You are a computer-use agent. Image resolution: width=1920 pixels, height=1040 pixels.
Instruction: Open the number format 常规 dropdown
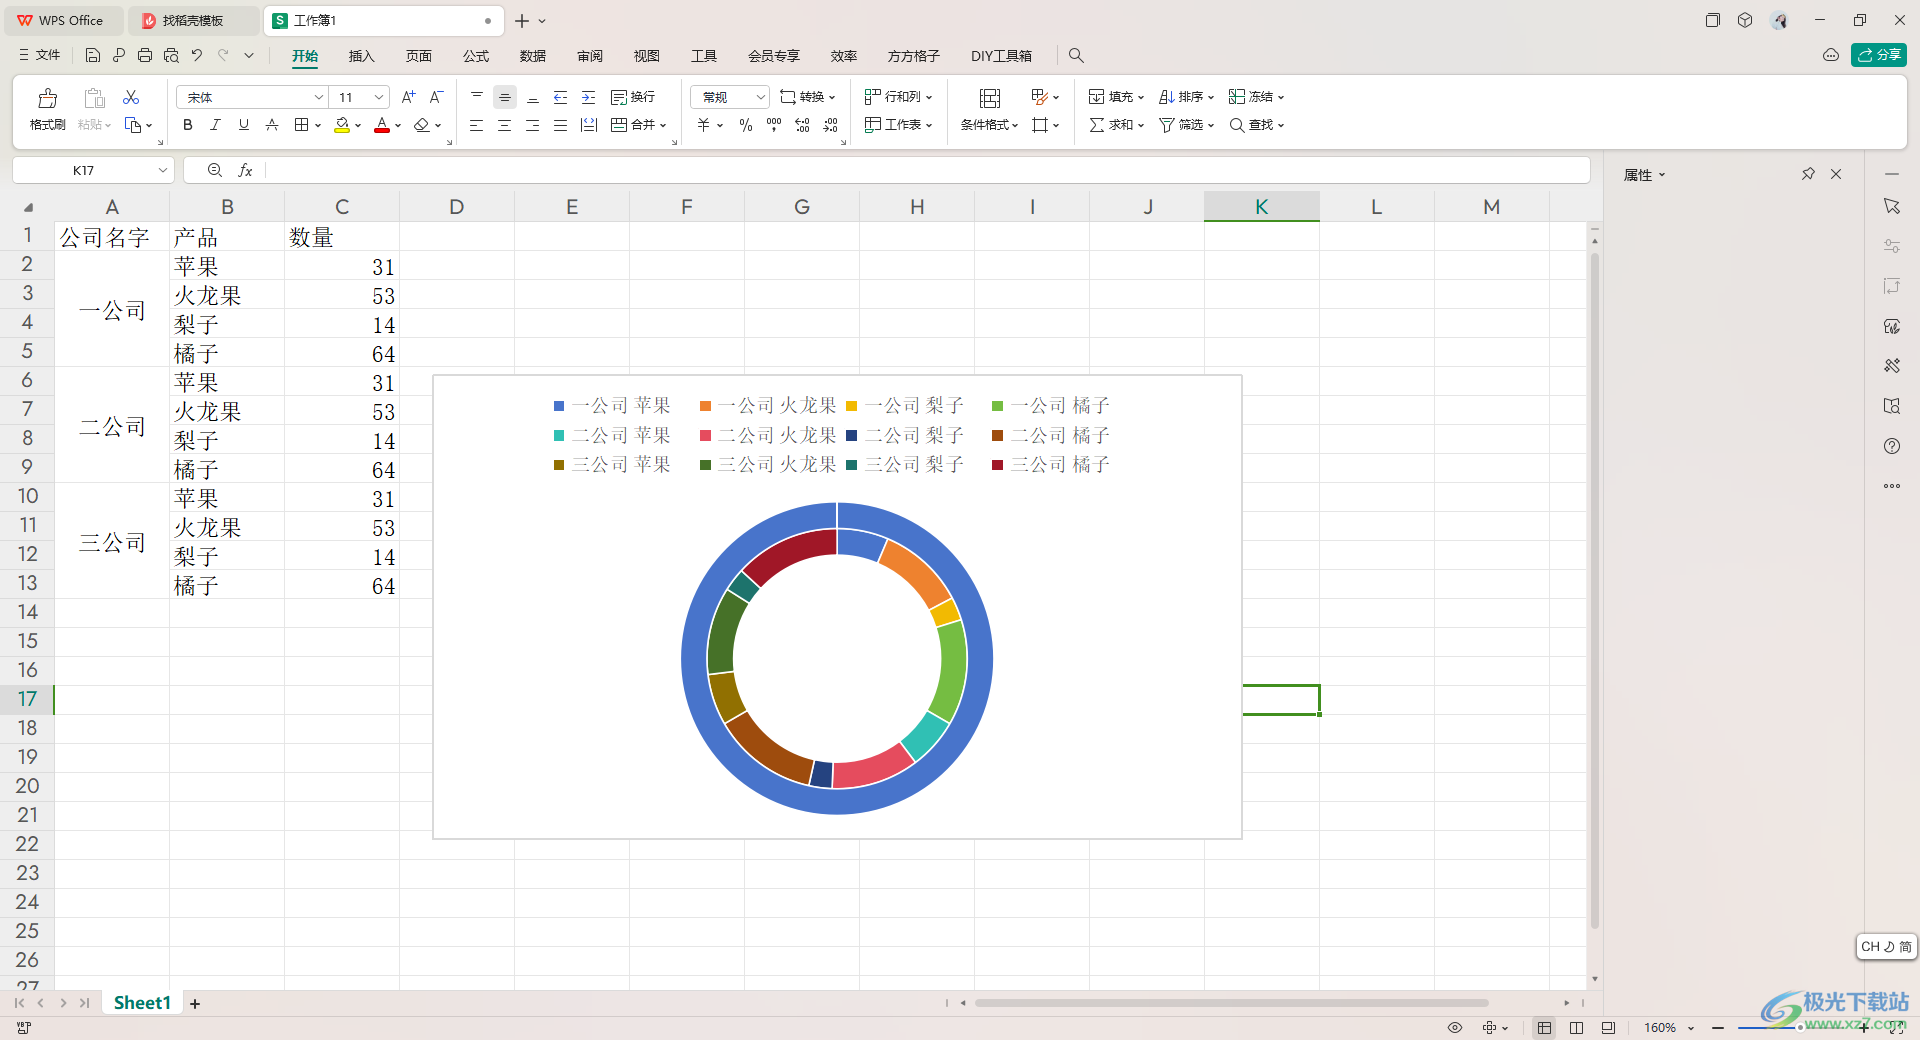760,97
